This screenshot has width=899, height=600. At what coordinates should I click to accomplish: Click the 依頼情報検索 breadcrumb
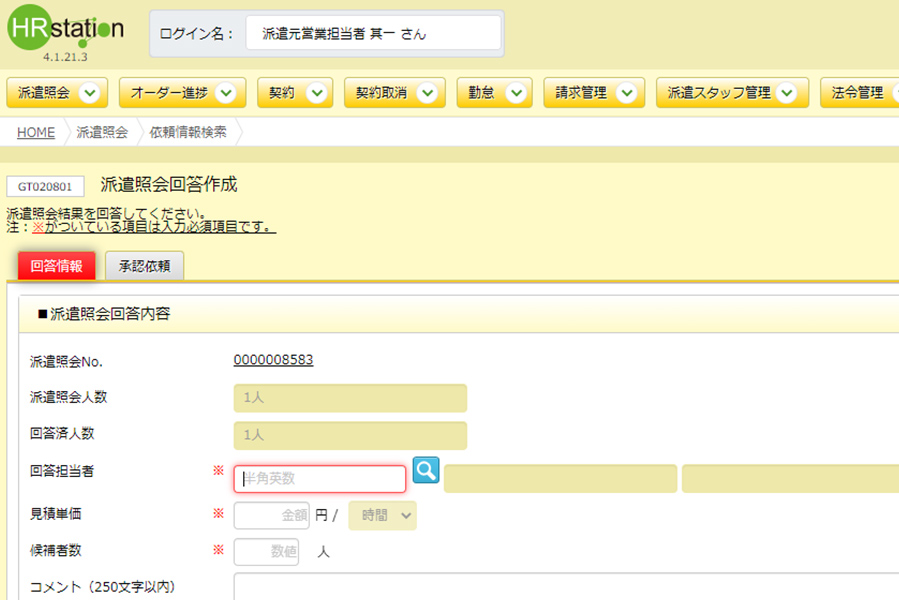pyautogui.click(x=188, y=133)
